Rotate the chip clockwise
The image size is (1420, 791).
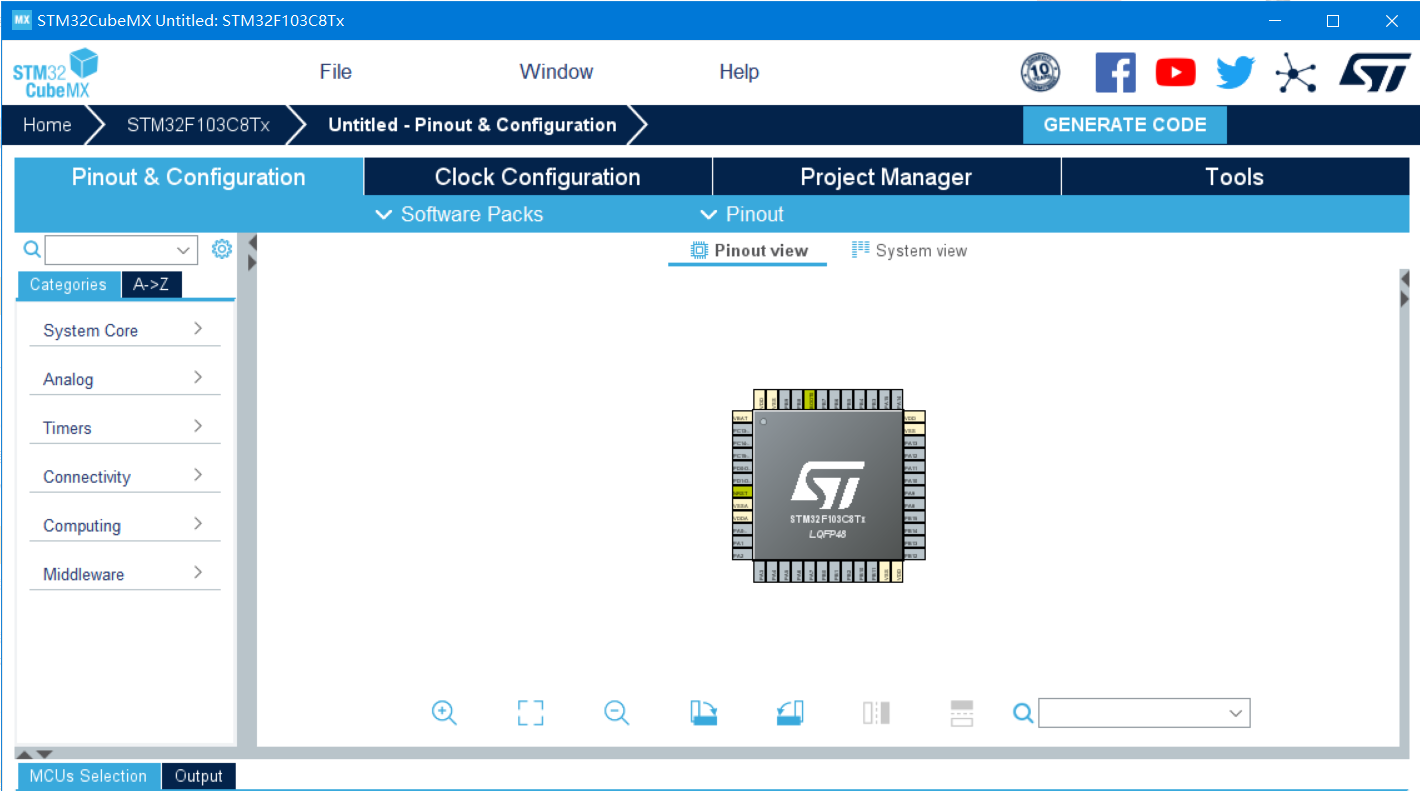[703, 712]
